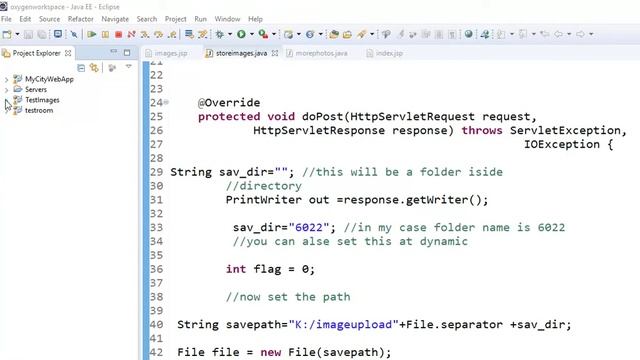The height and width of the screenshot is (360, 640).
Task: Open the Debug dropdown arrow
Action: pos(230,34)
